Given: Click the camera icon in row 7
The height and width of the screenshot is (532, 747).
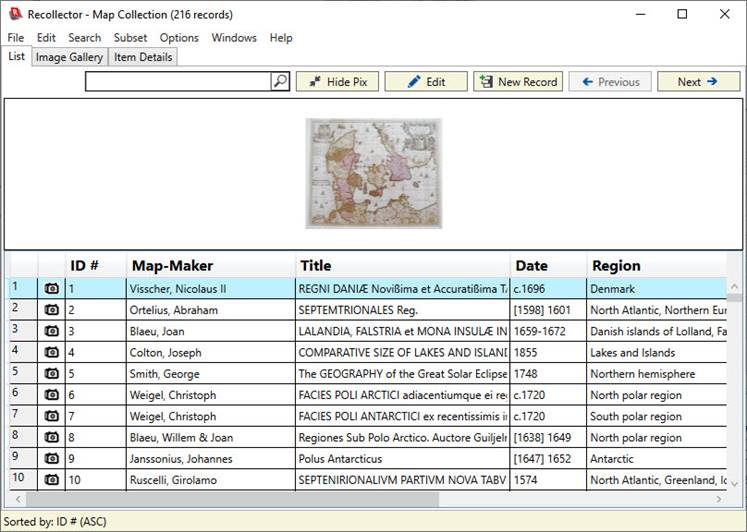Looking at the screenshot, I should click(51, 416).
